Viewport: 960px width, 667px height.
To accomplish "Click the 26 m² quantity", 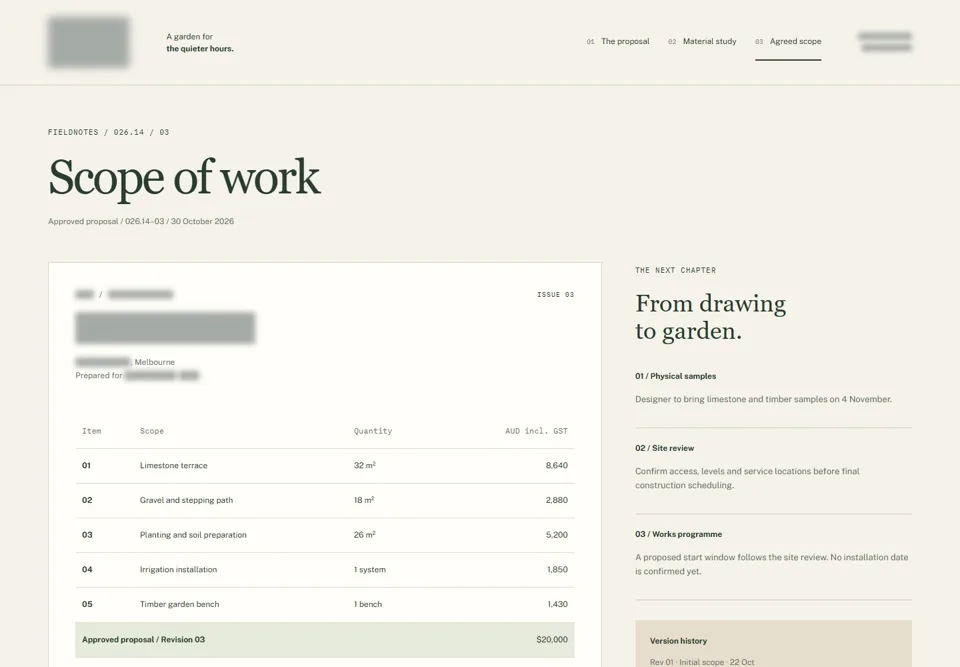I will pyautogui.click(x=364, y=535).
